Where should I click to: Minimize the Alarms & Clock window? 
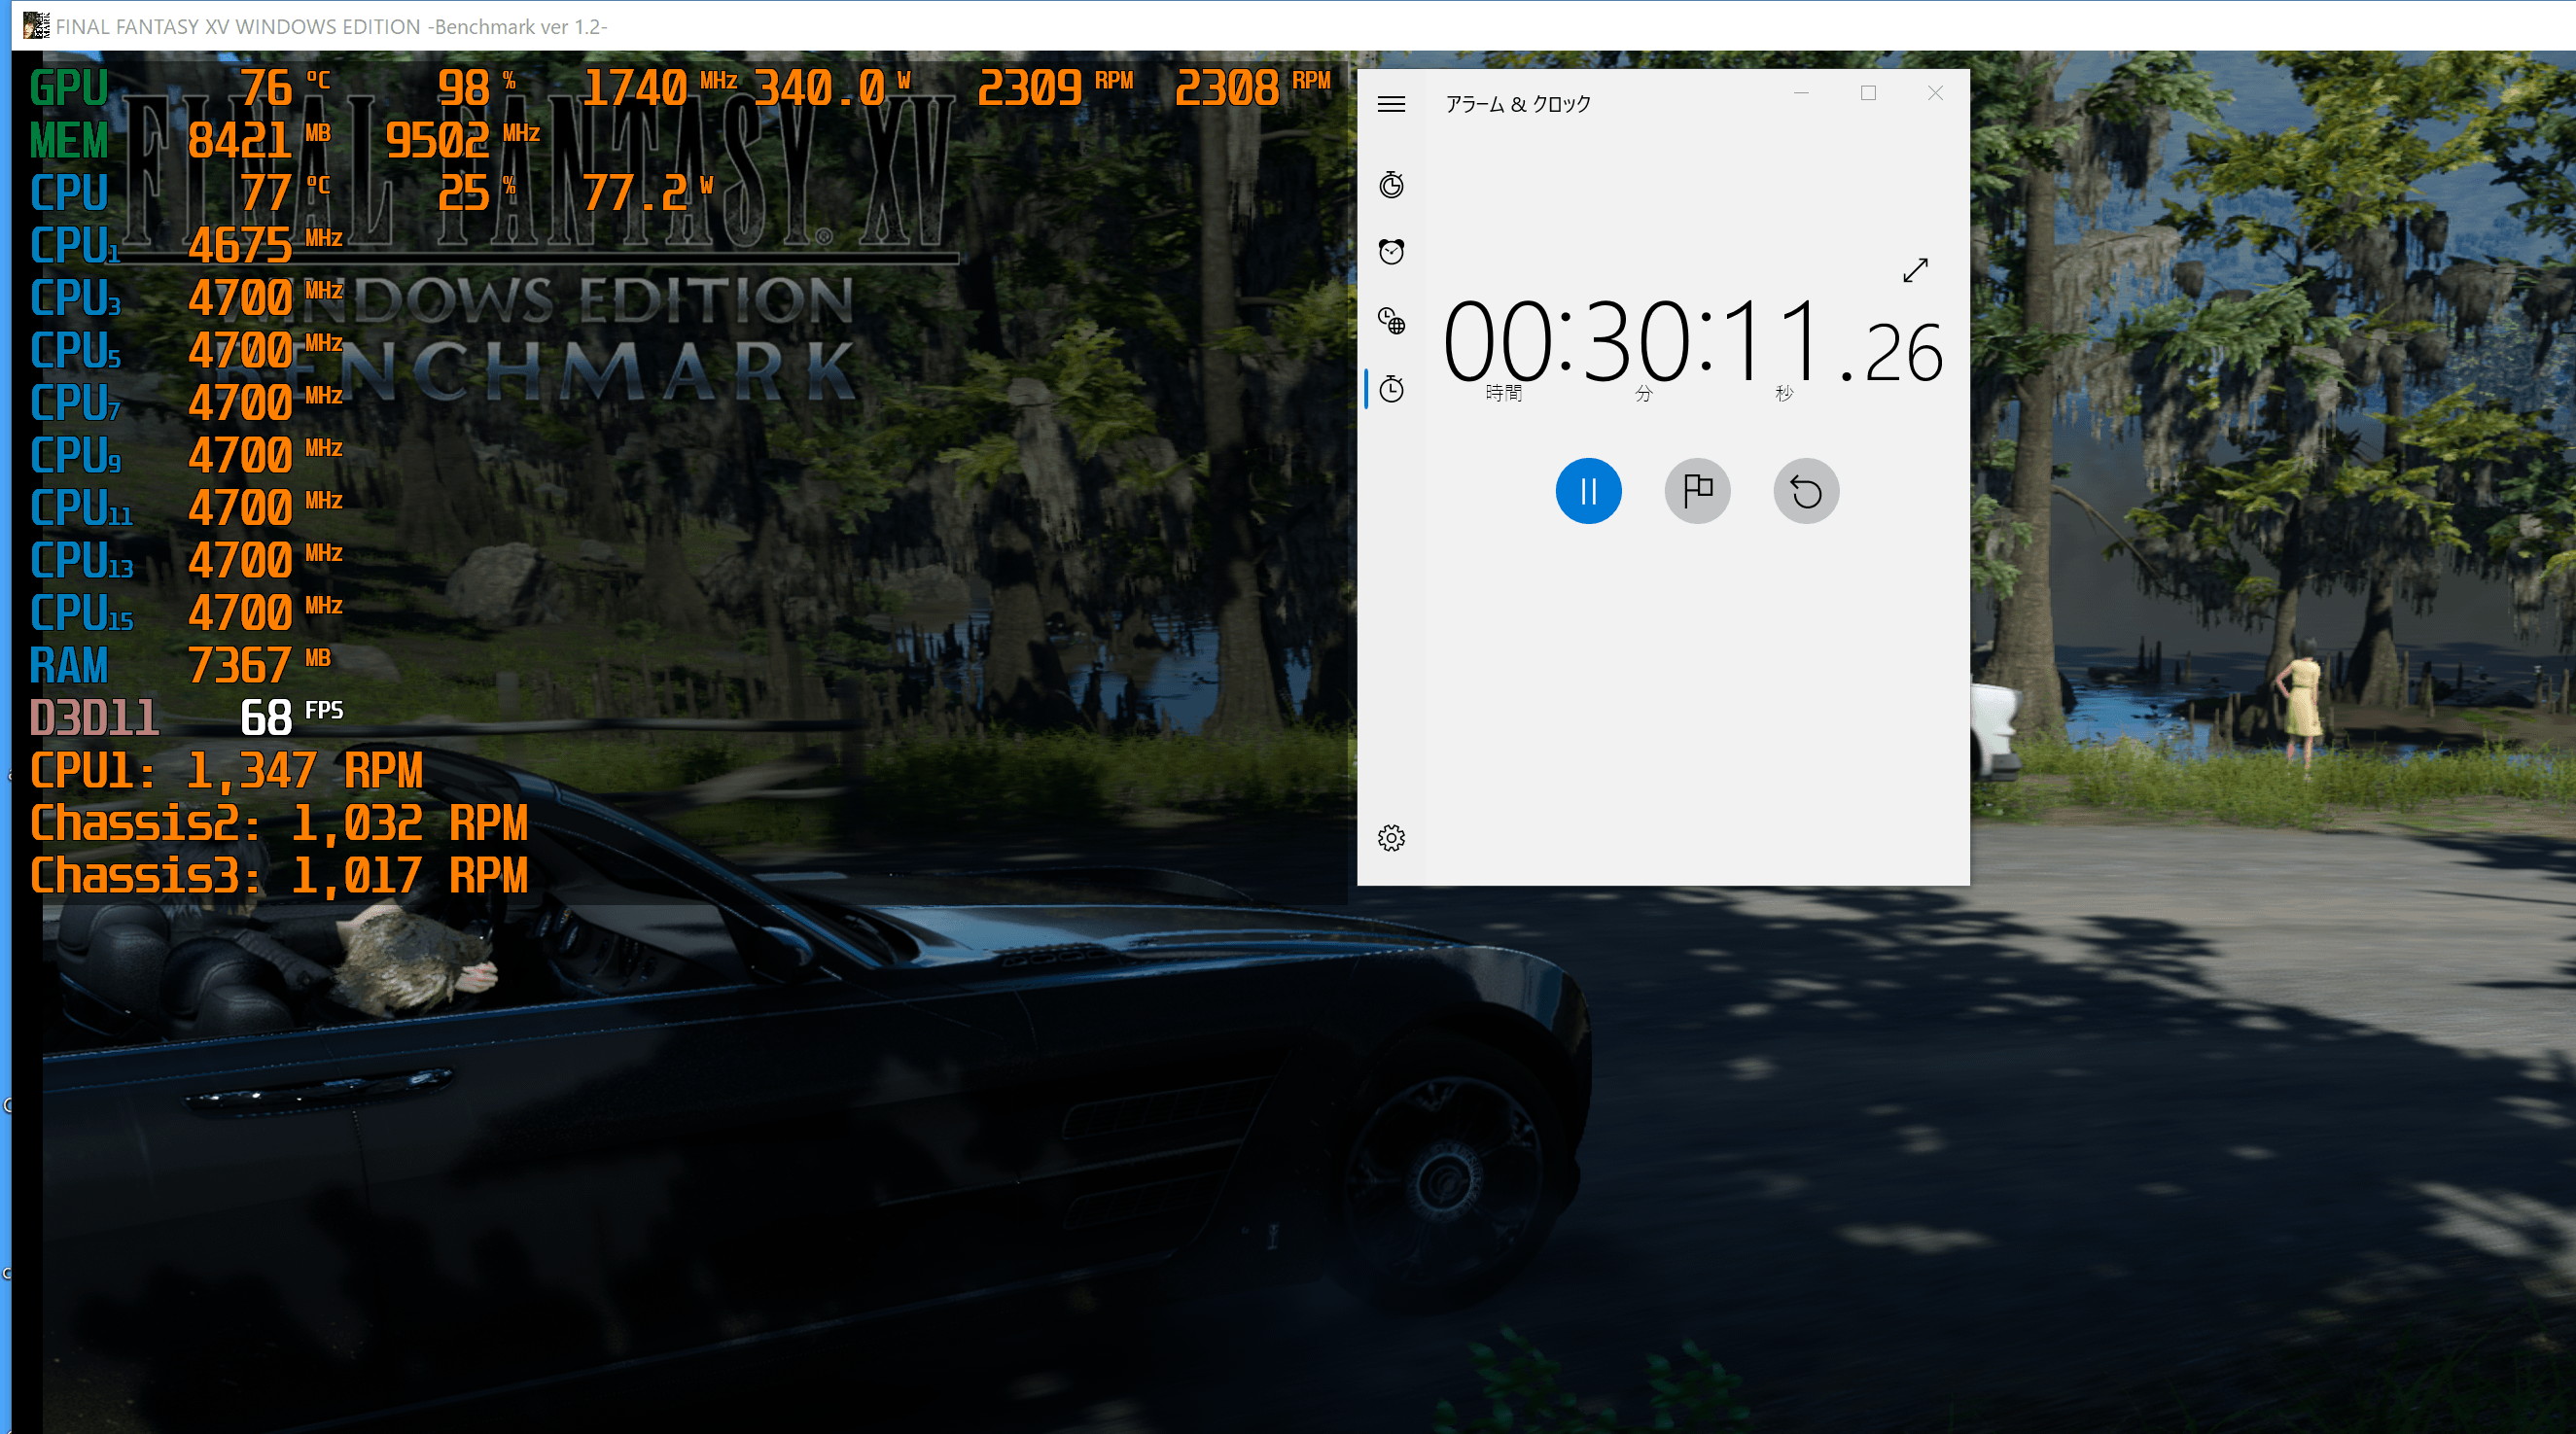[1801, 93]
